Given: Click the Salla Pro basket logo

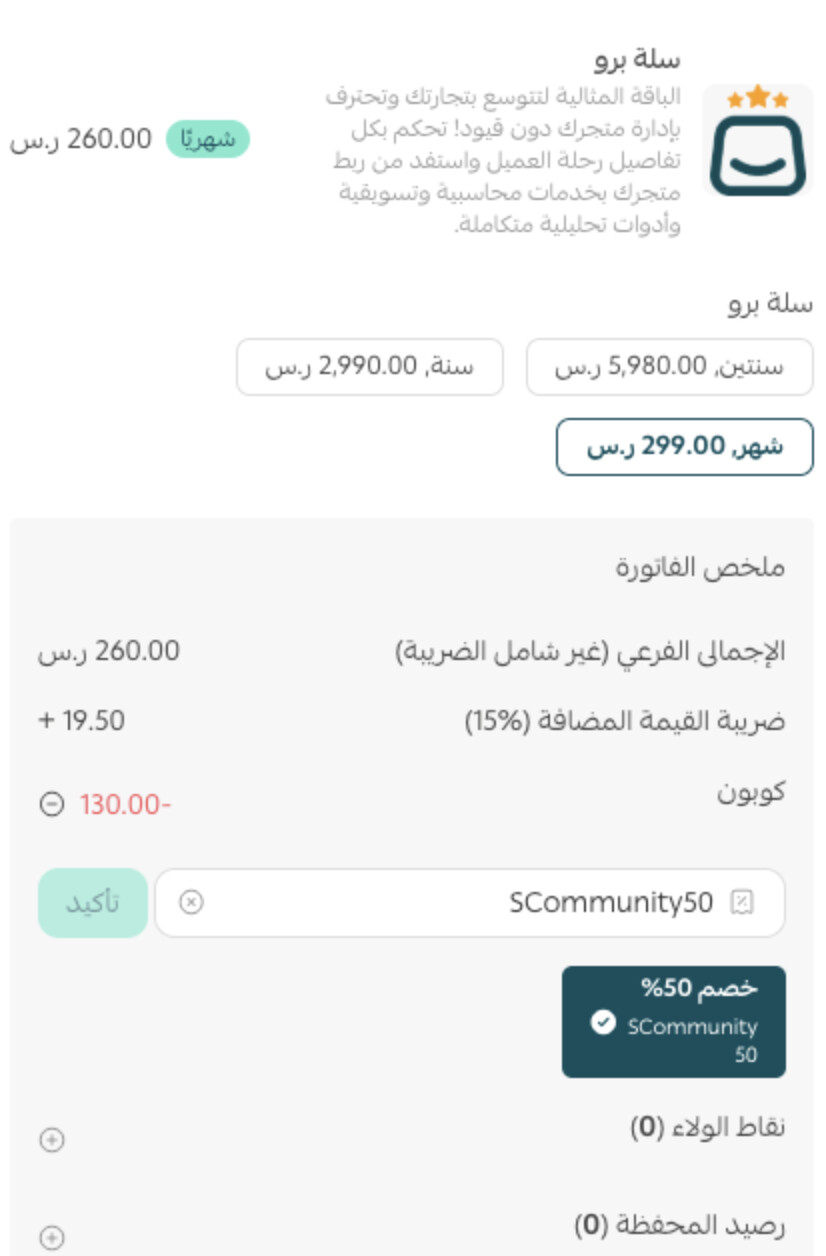Looking at the screenshot, I should (757, 142).
